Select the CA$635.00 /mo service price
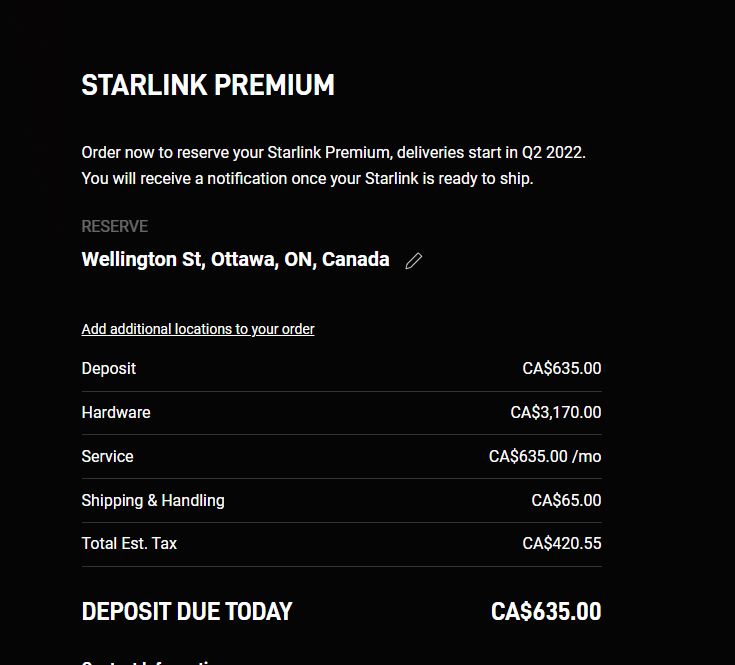This screenshot has height=665, width=735. [544, 456]
